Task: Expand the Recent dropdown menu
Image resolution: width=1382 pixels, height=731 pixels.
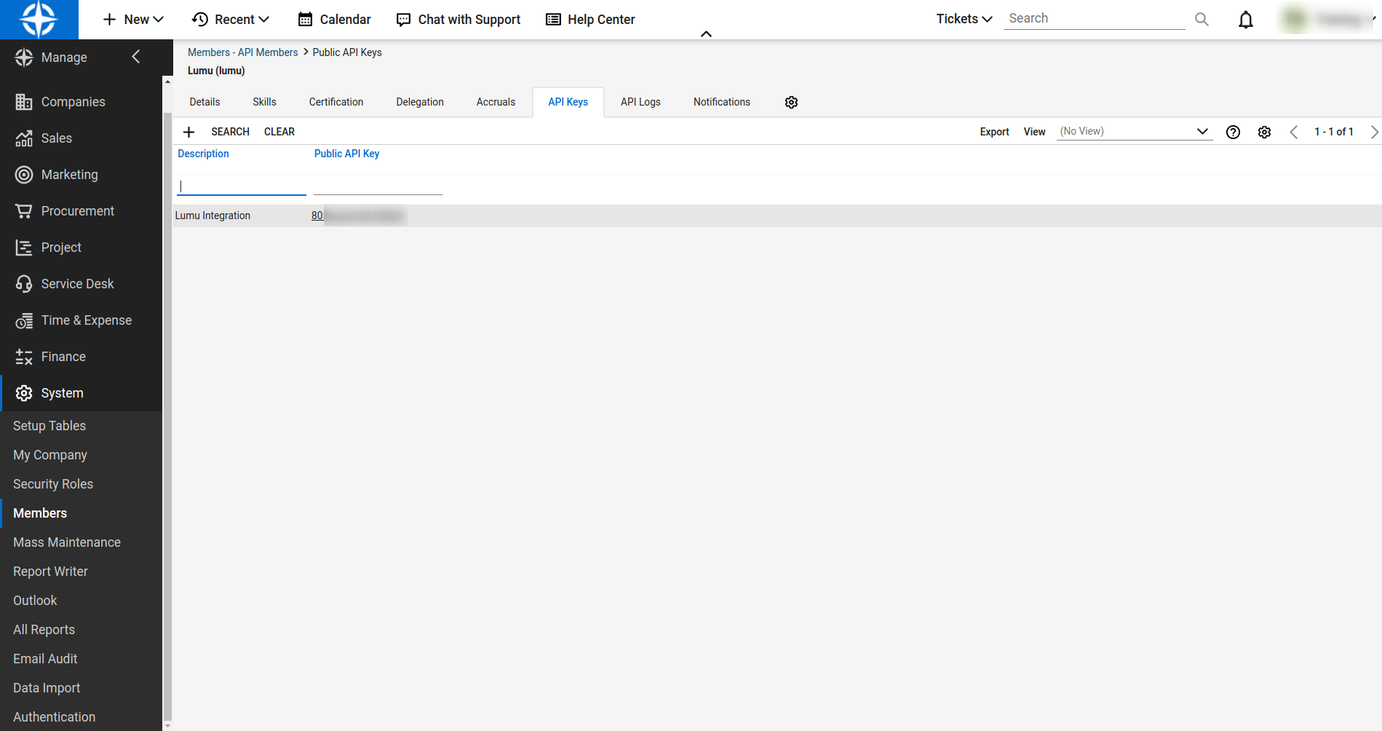Action: pos(231,19)
